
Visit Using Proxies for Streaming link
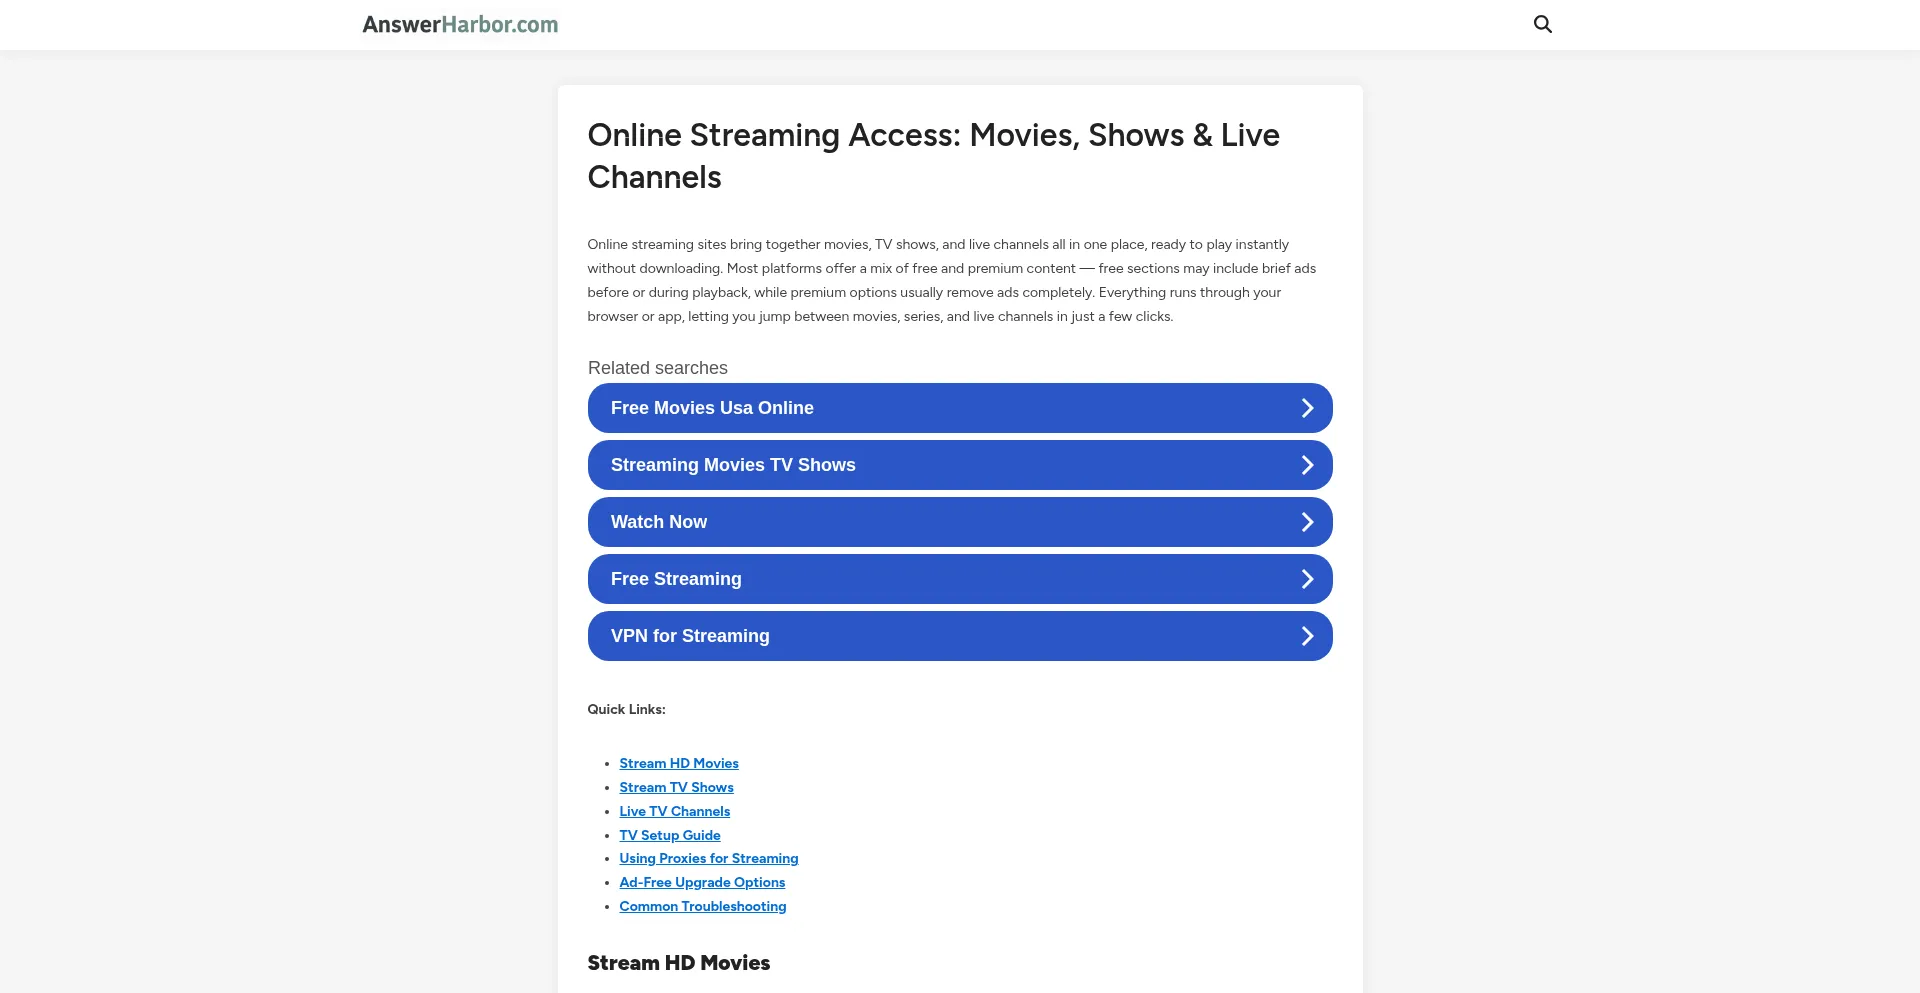[708, 858]
